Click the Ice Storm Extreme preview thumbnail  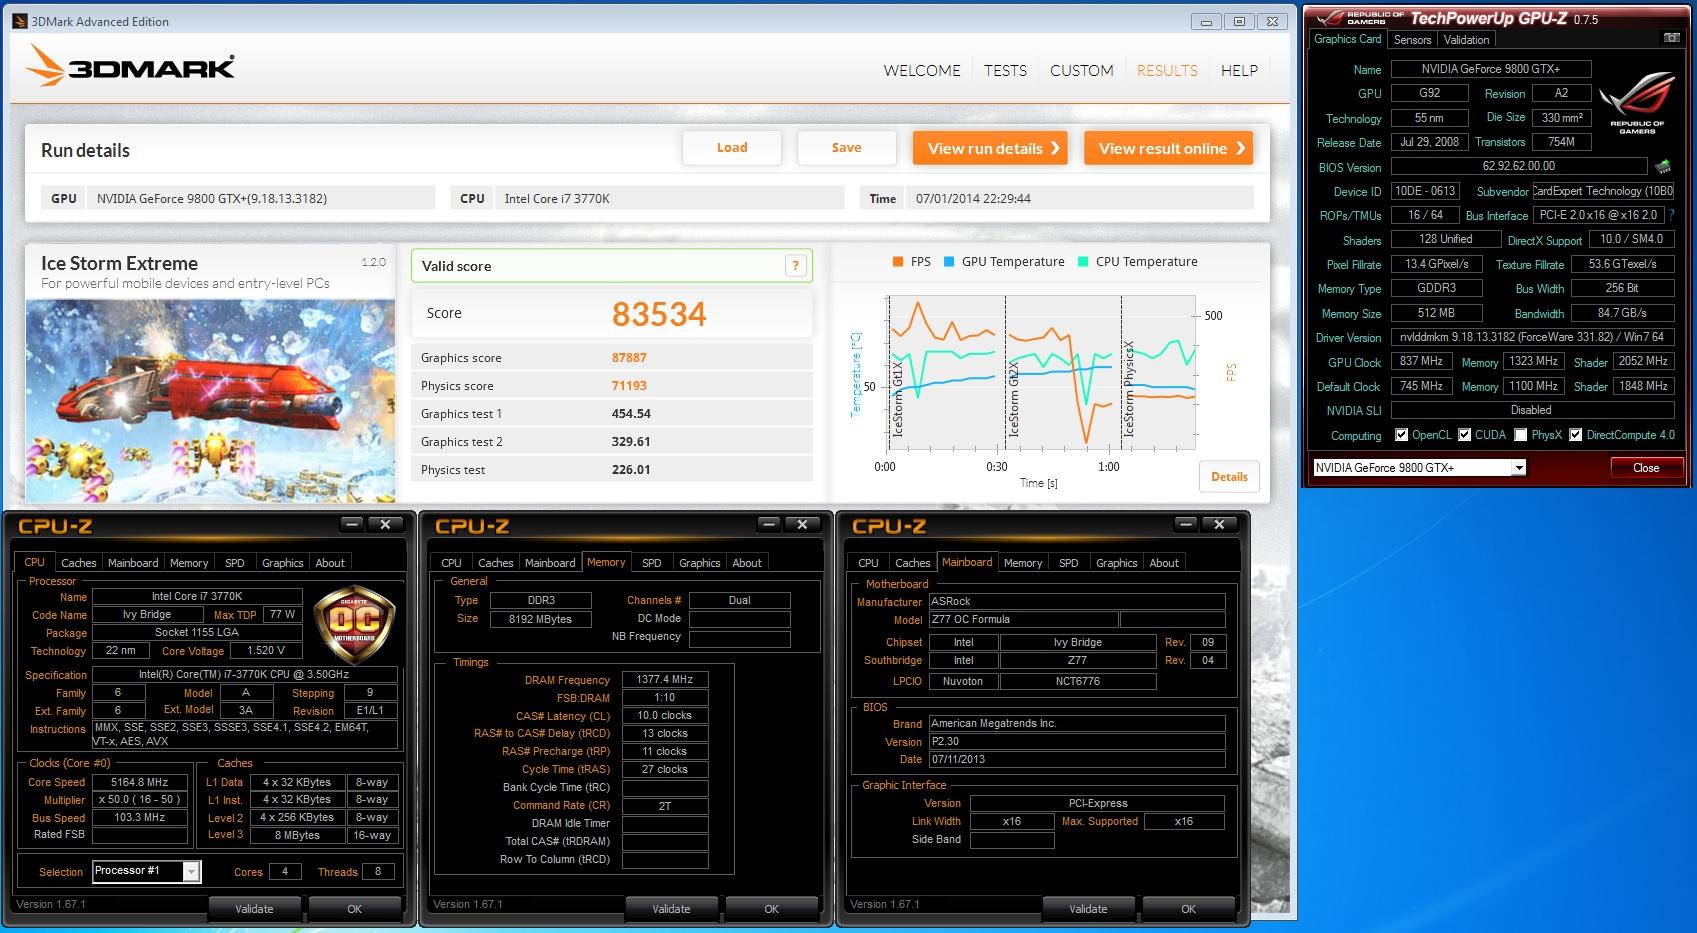coord(210,401)
